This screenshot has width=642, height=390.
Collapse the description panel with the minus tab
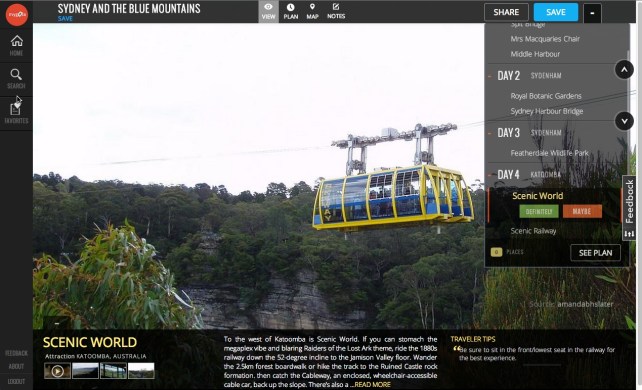[x=57, y=323]
